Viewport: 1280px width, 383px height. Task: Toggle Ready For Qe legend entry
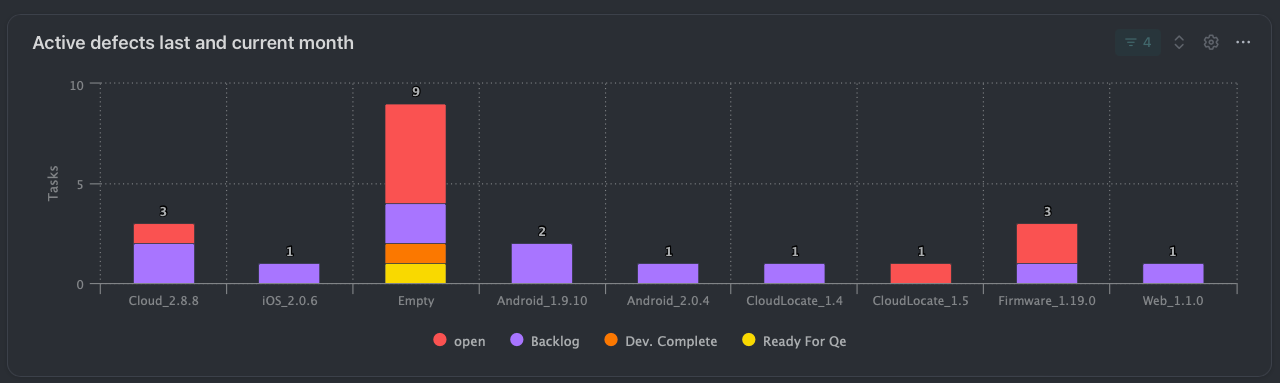pos(794,341)
